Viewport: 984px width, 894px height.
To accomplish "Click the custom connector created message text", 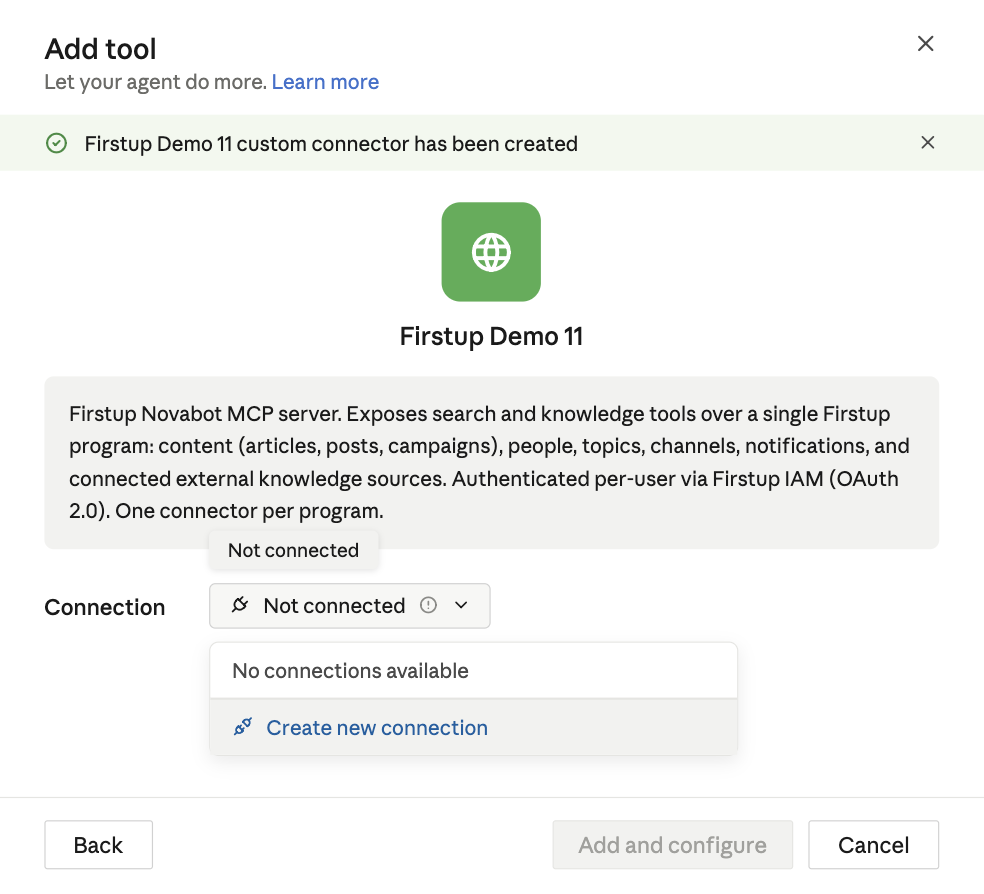I will [x=331, y=144].
